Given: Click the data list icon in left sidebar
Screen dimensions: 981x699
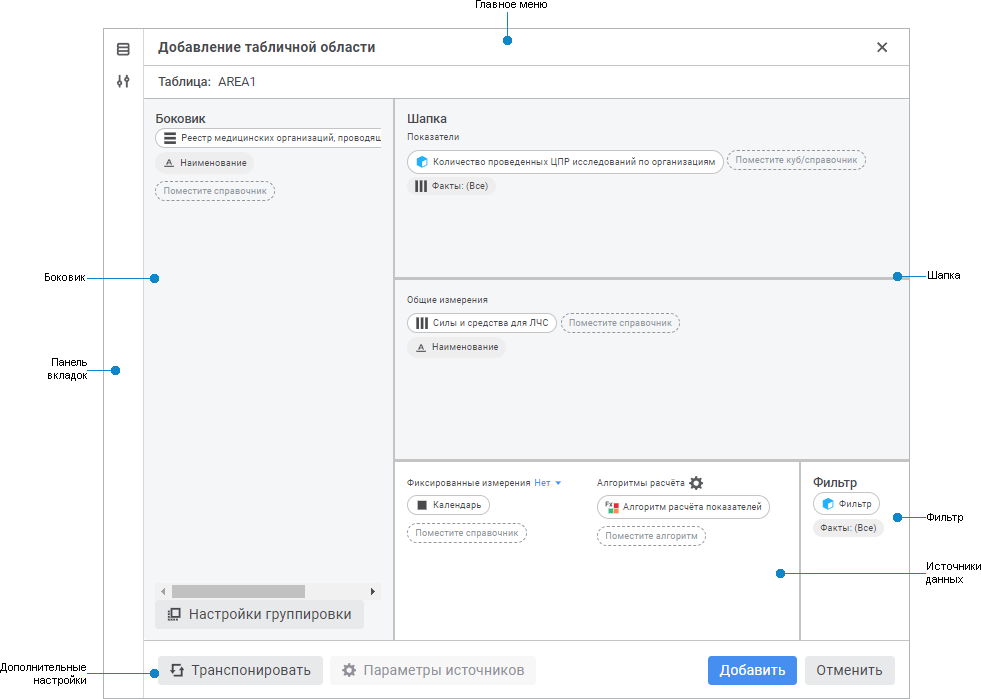Looking at the screenshot, I should tap(123, 49).
